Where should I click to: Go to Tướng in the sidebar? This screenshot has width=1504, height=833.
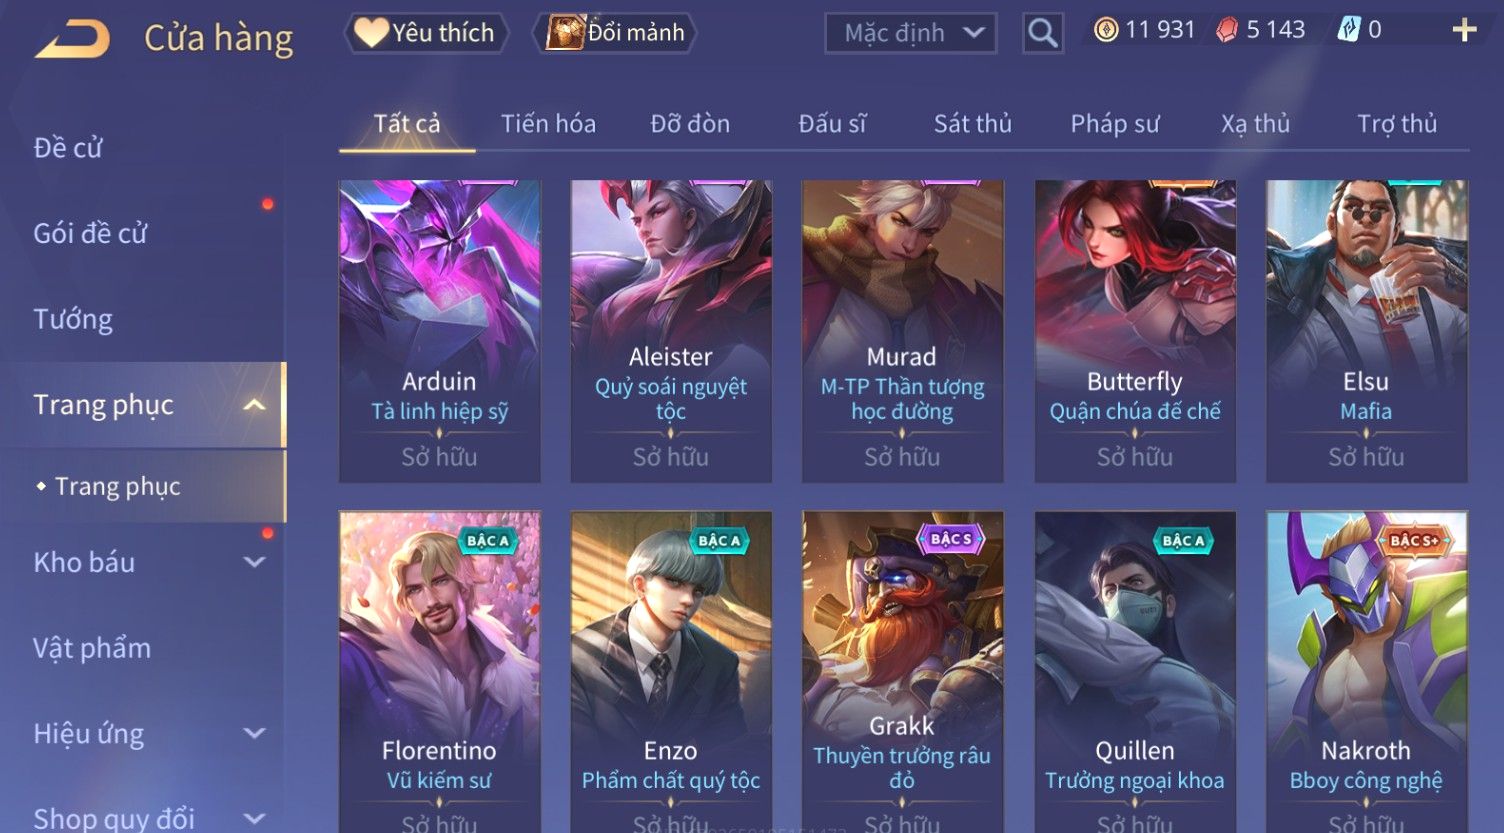[73, 320]
